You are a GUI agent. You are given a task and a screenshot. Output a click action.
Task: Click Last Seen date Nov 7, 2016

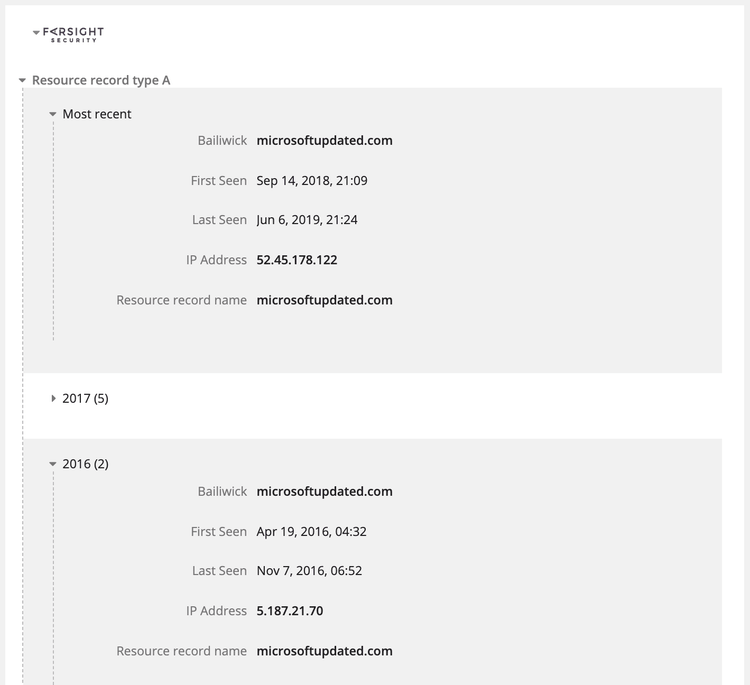[x=309, y=571]
